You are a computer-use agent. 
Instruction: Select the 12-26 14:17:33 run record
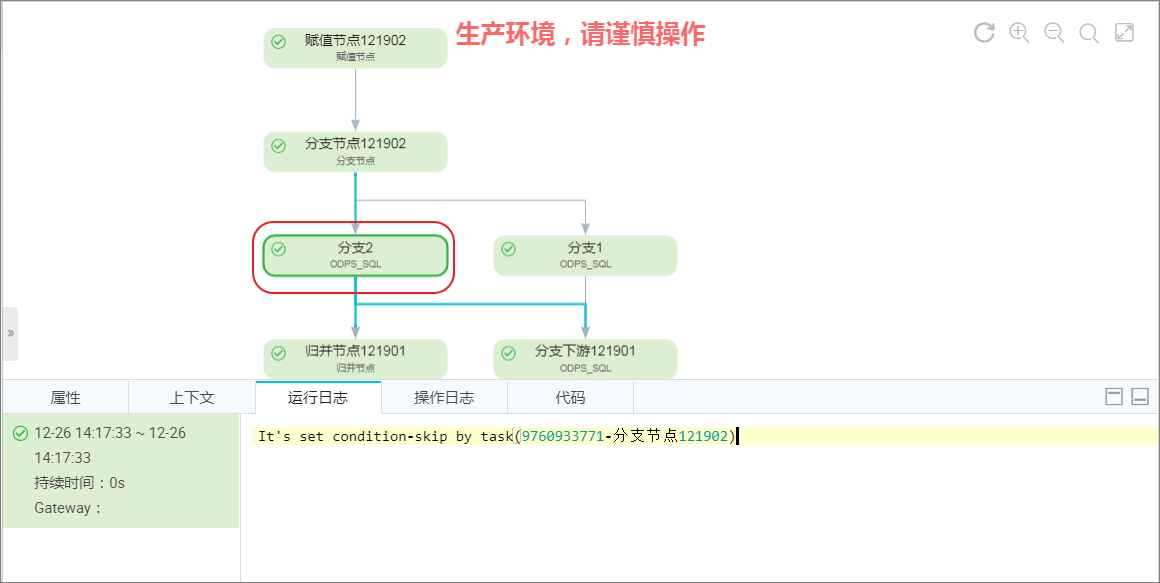click(121, 471)
